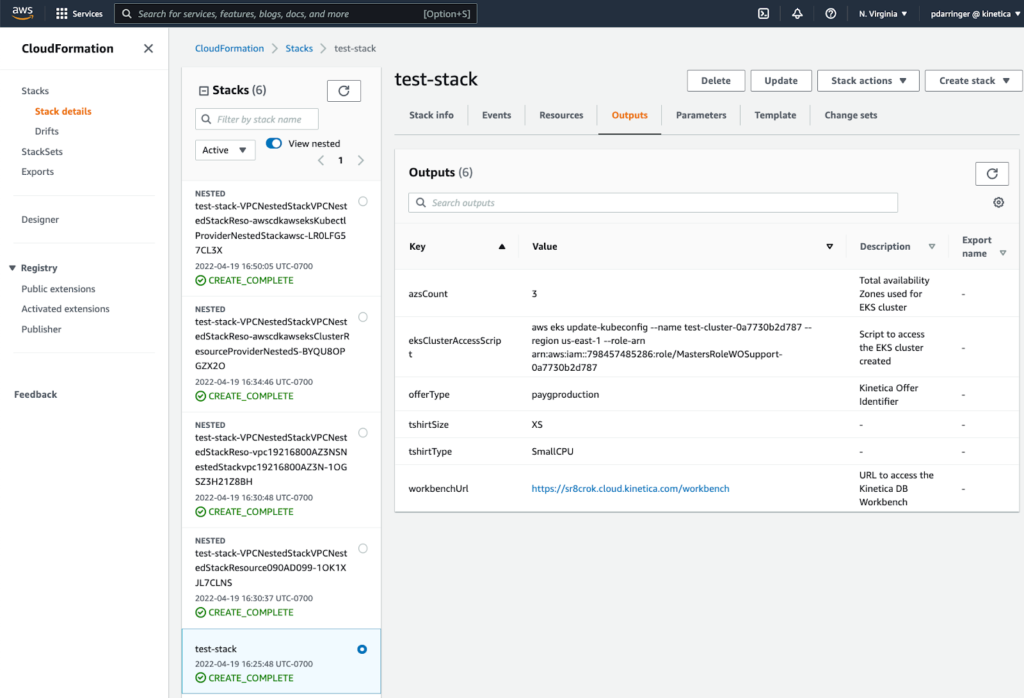The height and width of the screenshot is (698, 1024).
Task: Open the CloudShell terminal icon
Action: pyautogui.click(x=763, y=14)
